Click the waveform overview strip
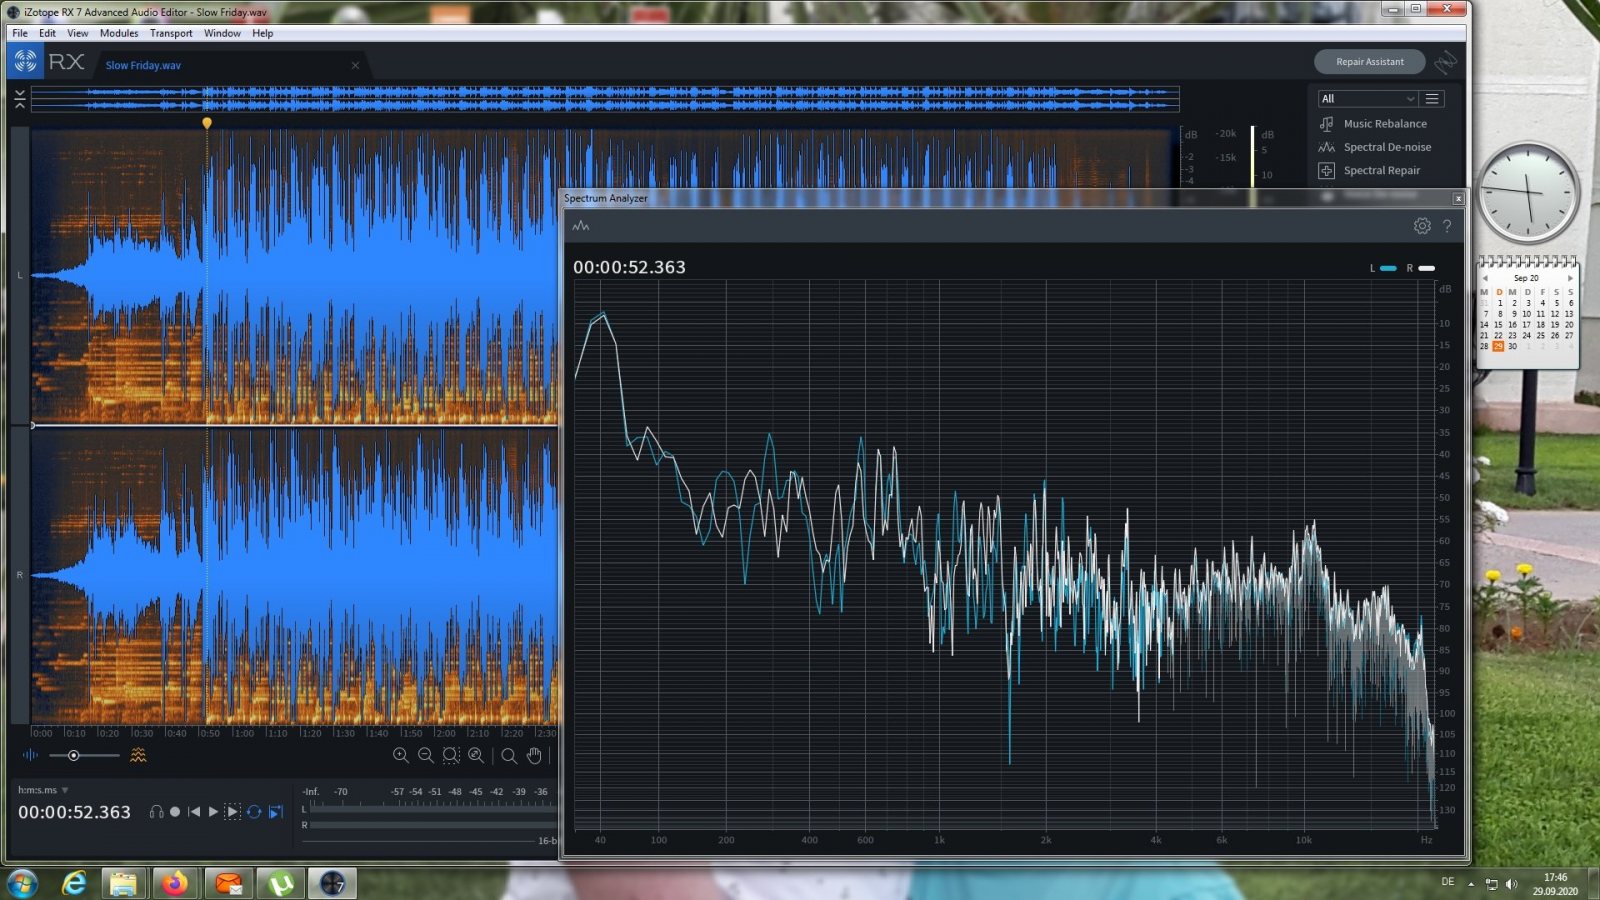This screenshot has height=900, width=1600. coord(605,98)
